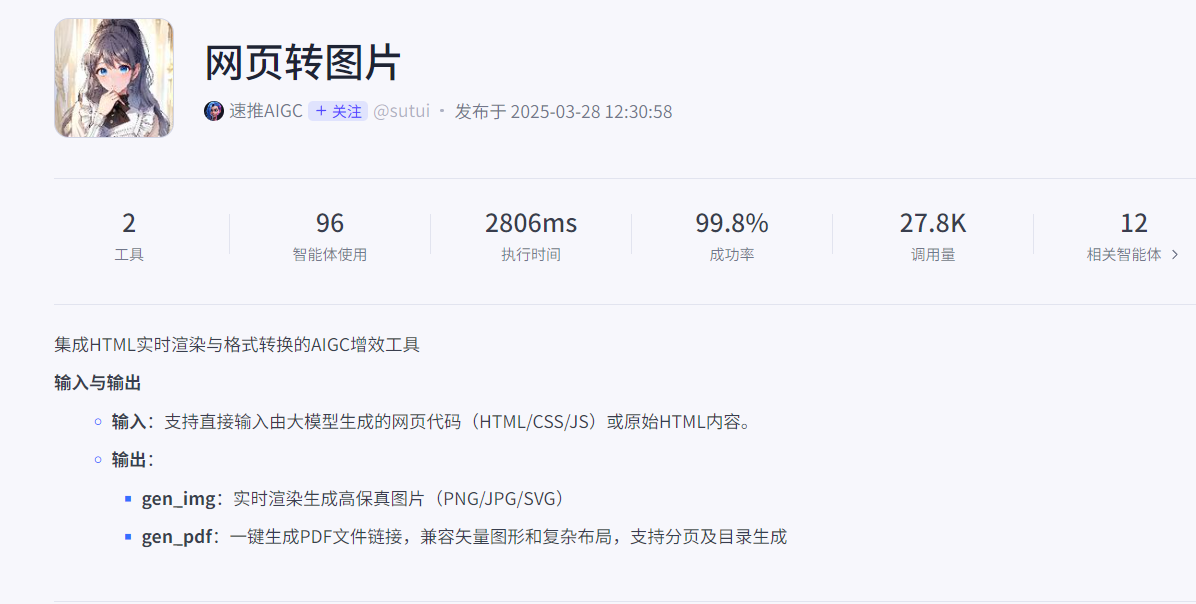This screenshot has width=1196, height=604.
Task: Click the 12 related agents count
Action: [x=1133, y=223]
